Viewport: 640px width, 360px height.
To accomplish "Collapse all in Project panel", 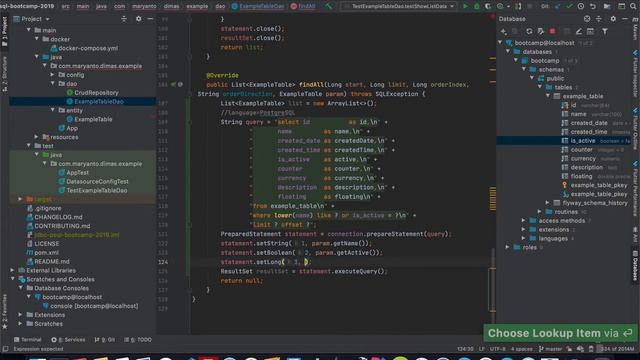I will click(124, 19).
